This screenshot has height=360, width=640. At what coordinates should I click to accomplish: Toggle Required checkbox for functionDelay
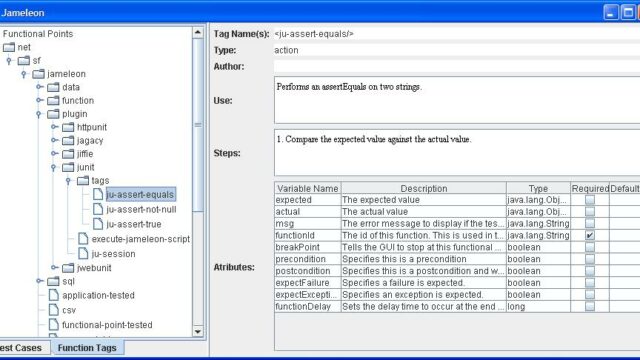pos(590,307)
